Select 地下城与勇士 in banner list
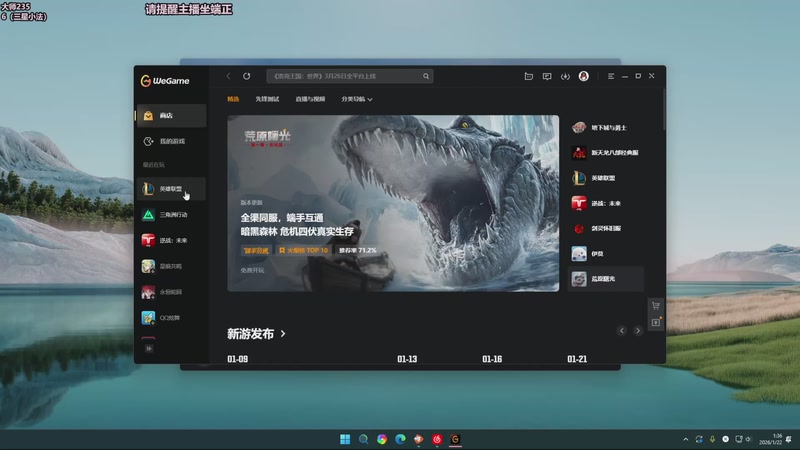The height and width of the screenshot is (450, 800). (x=606, y=128)
